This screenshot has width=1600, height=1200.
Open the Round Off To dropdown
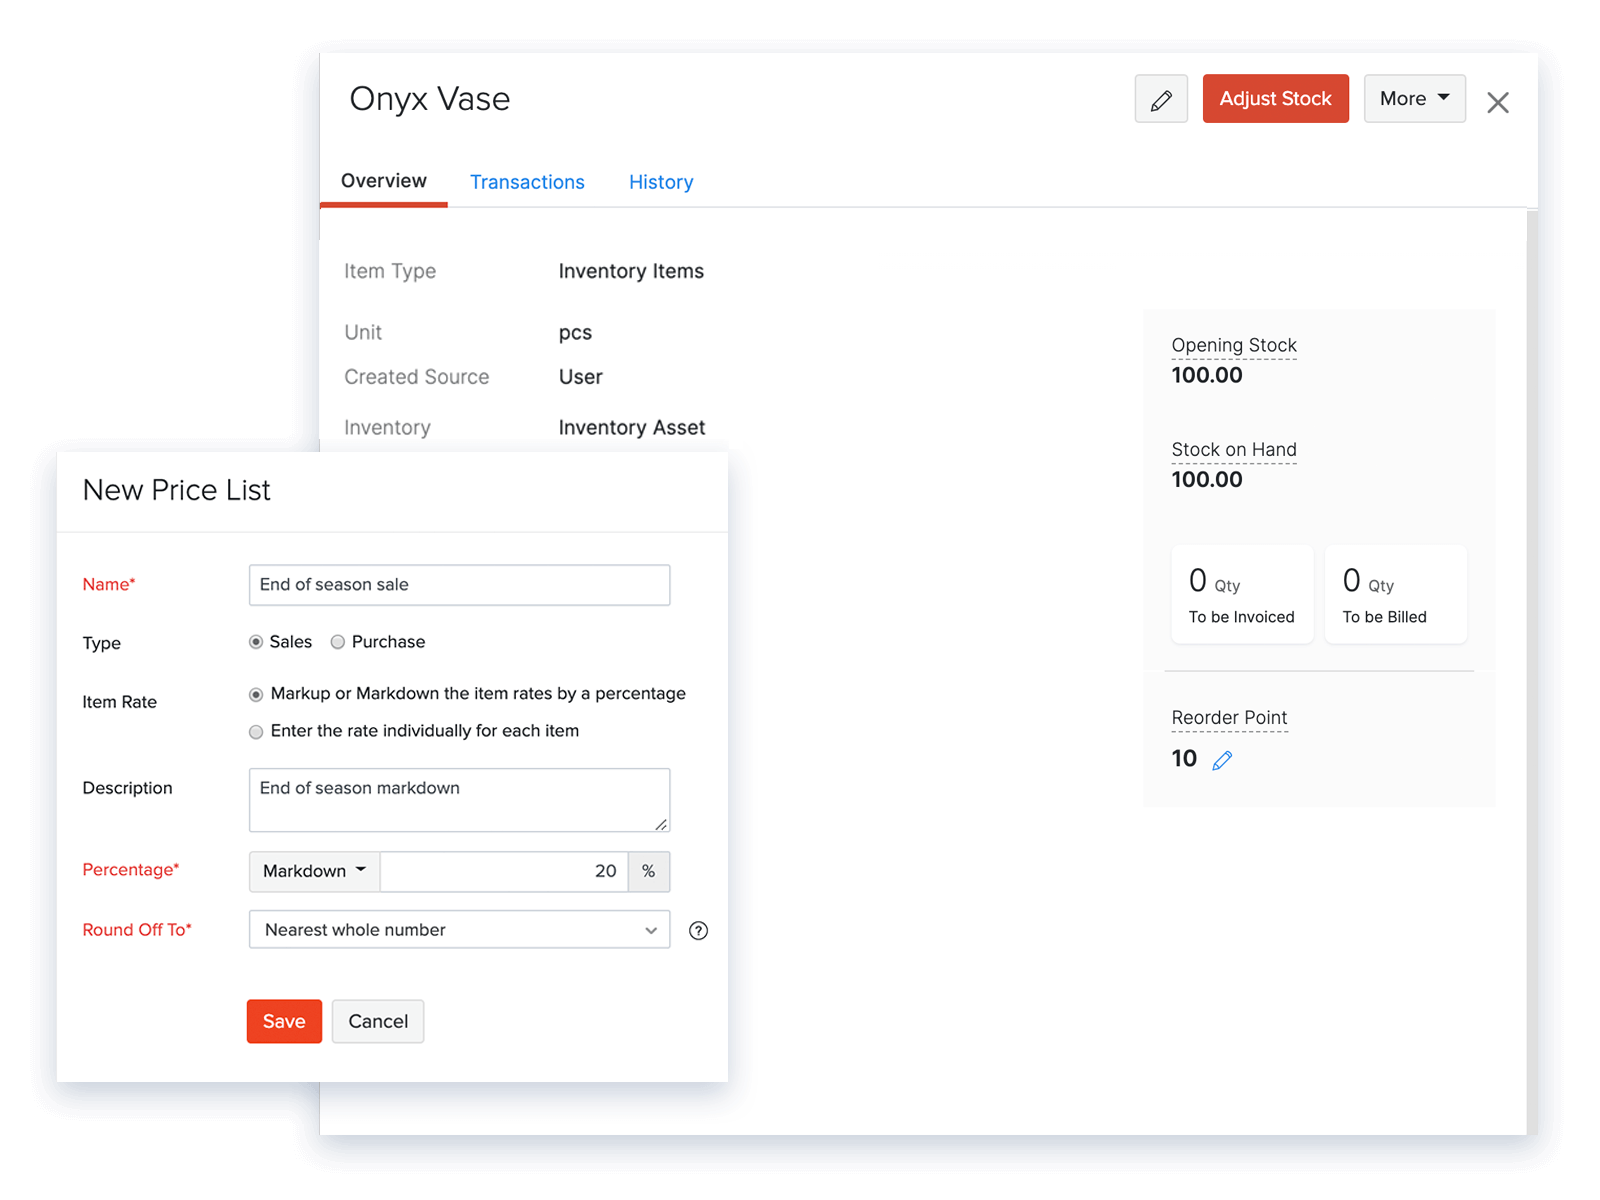(x=458, y=930)
